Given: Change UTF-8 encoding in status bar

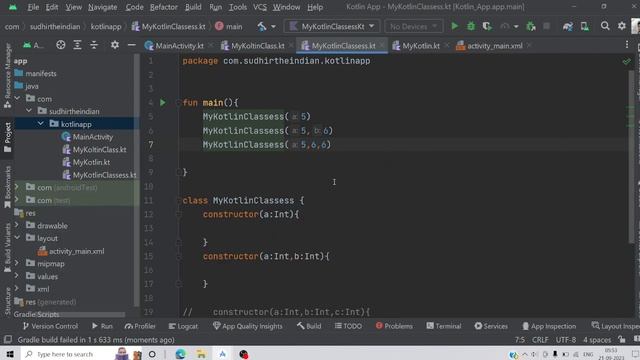Looking at the screenshot, I should (x=565, y=340).
